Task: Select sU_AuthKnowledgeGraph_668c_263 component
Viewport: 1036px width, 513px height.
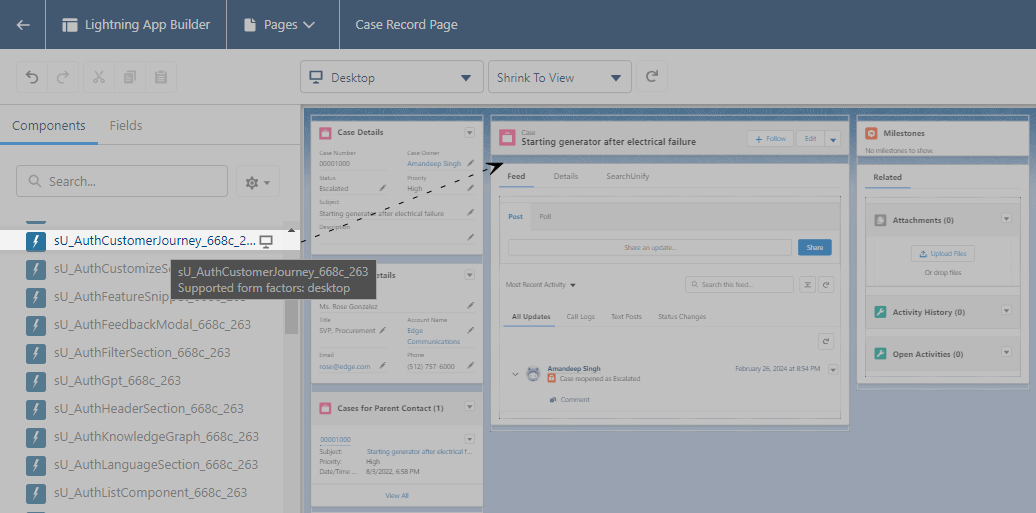Action: pyautogui.click(x=156, y=437)
